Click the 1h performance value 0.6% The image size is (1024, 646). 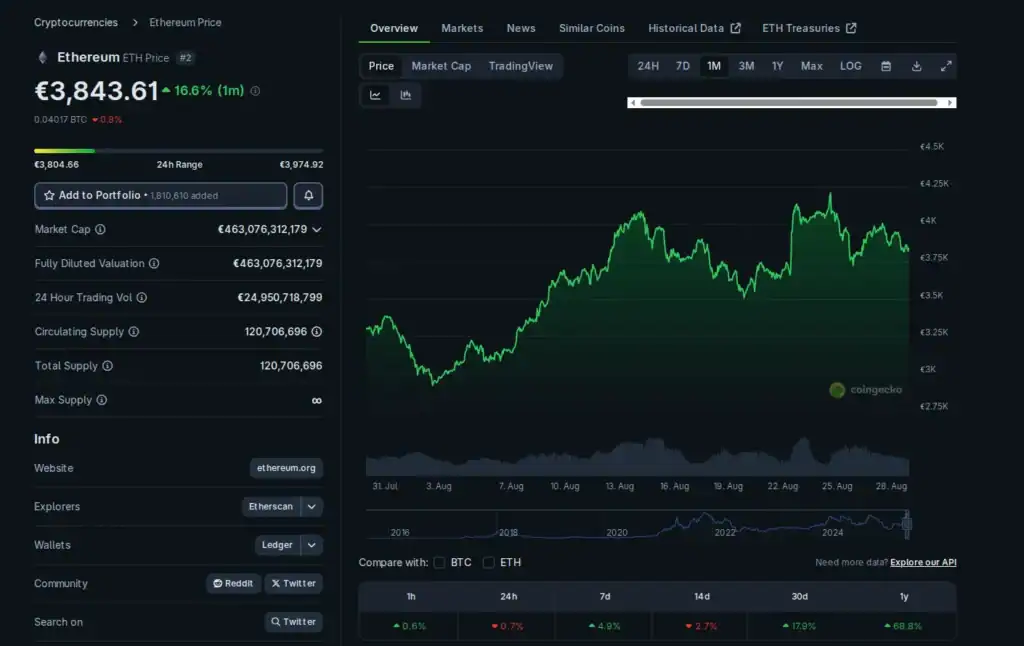409,626
